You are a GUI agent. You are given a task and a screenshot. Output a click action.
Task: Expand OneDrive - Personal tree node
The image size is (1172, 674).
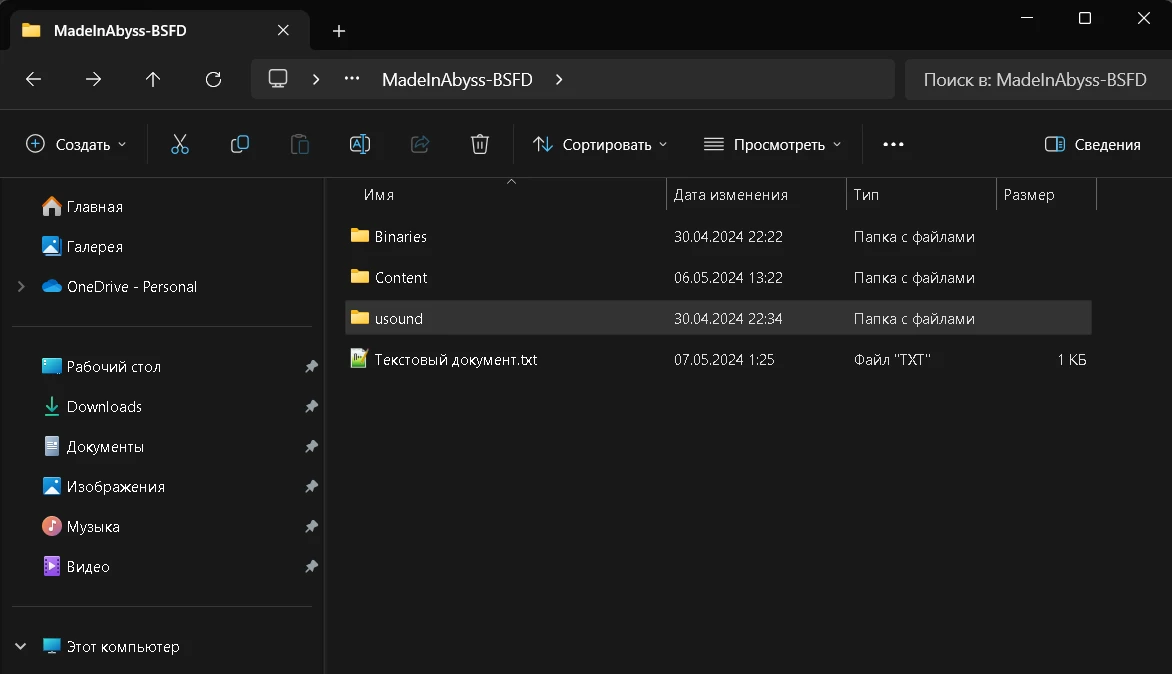pyautogui.click(x=21, y=287)
